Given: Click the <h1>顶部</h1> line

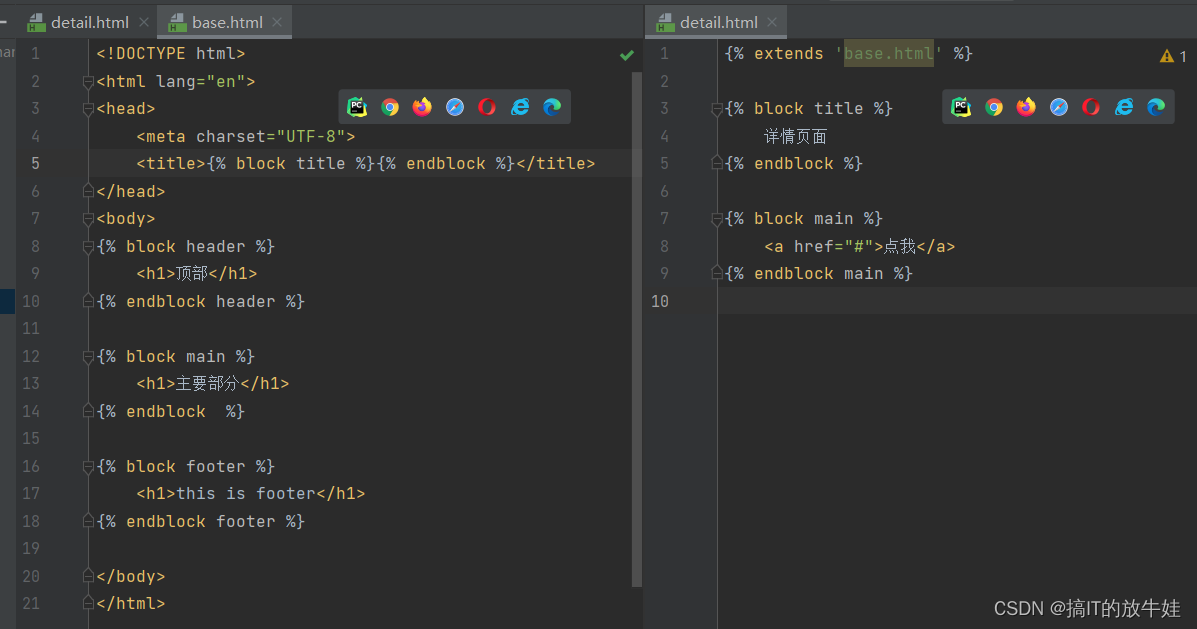Looking at the screenshot, I should click(x=197, y=273).
